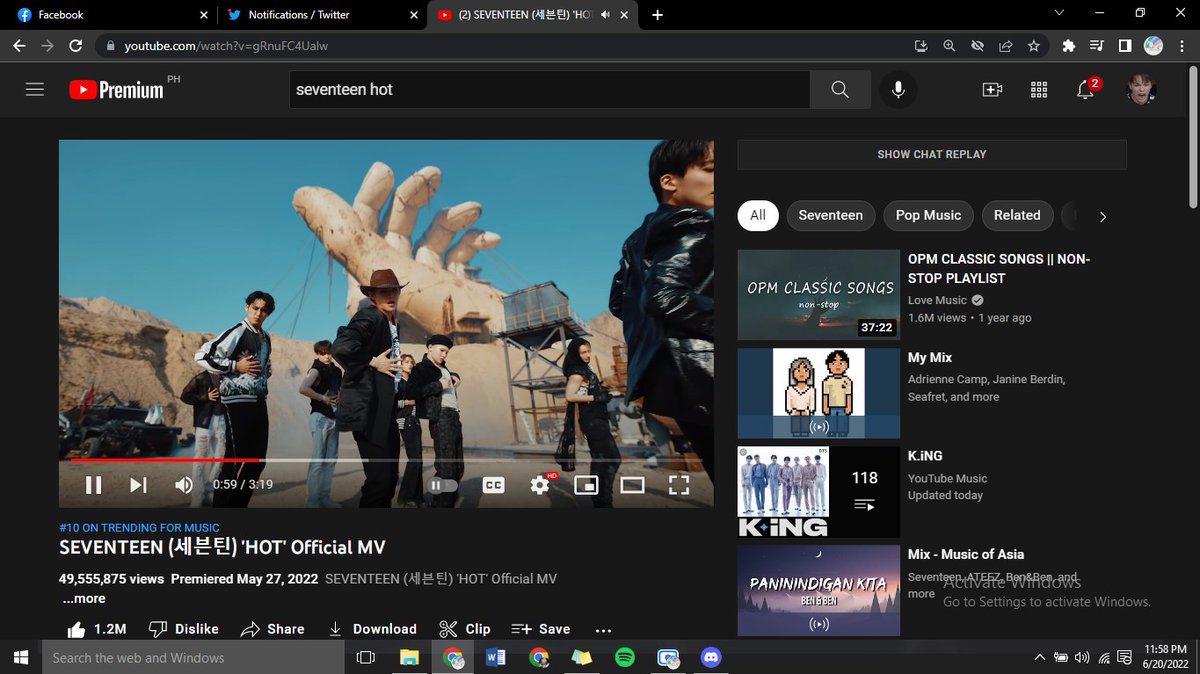
Task: Open the notifications bell
Action: [1085, 90]
